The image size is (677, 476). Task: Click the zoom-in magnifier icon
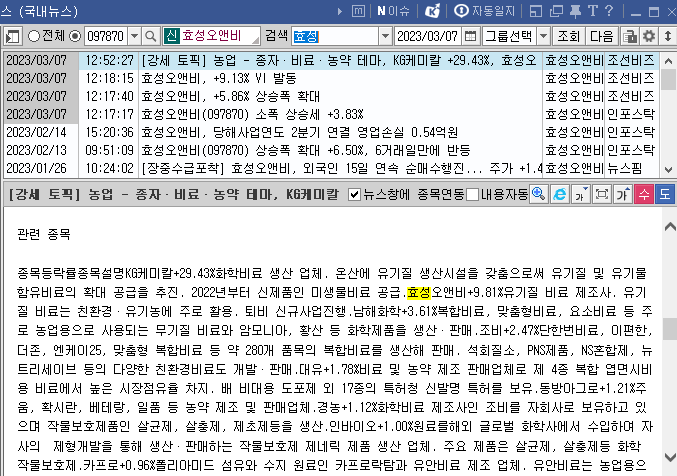coord(538,194)
